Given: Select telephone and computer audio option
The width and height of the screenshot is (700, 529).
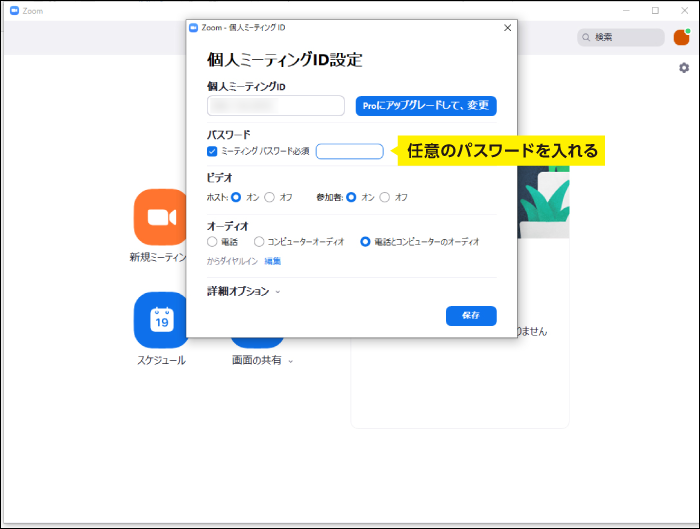Looking at the screenshot, I should coord(365,242).
